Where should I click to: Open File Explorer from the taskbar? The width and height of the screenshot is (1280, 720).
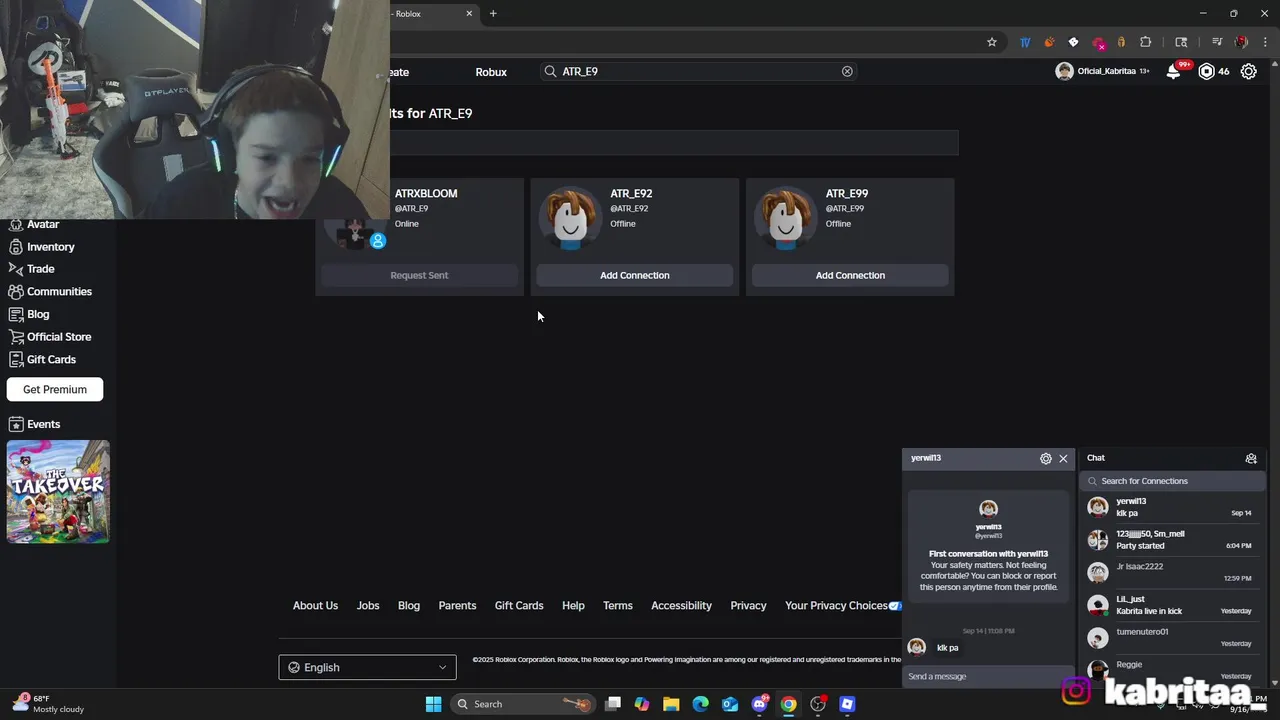coord(671,704)
